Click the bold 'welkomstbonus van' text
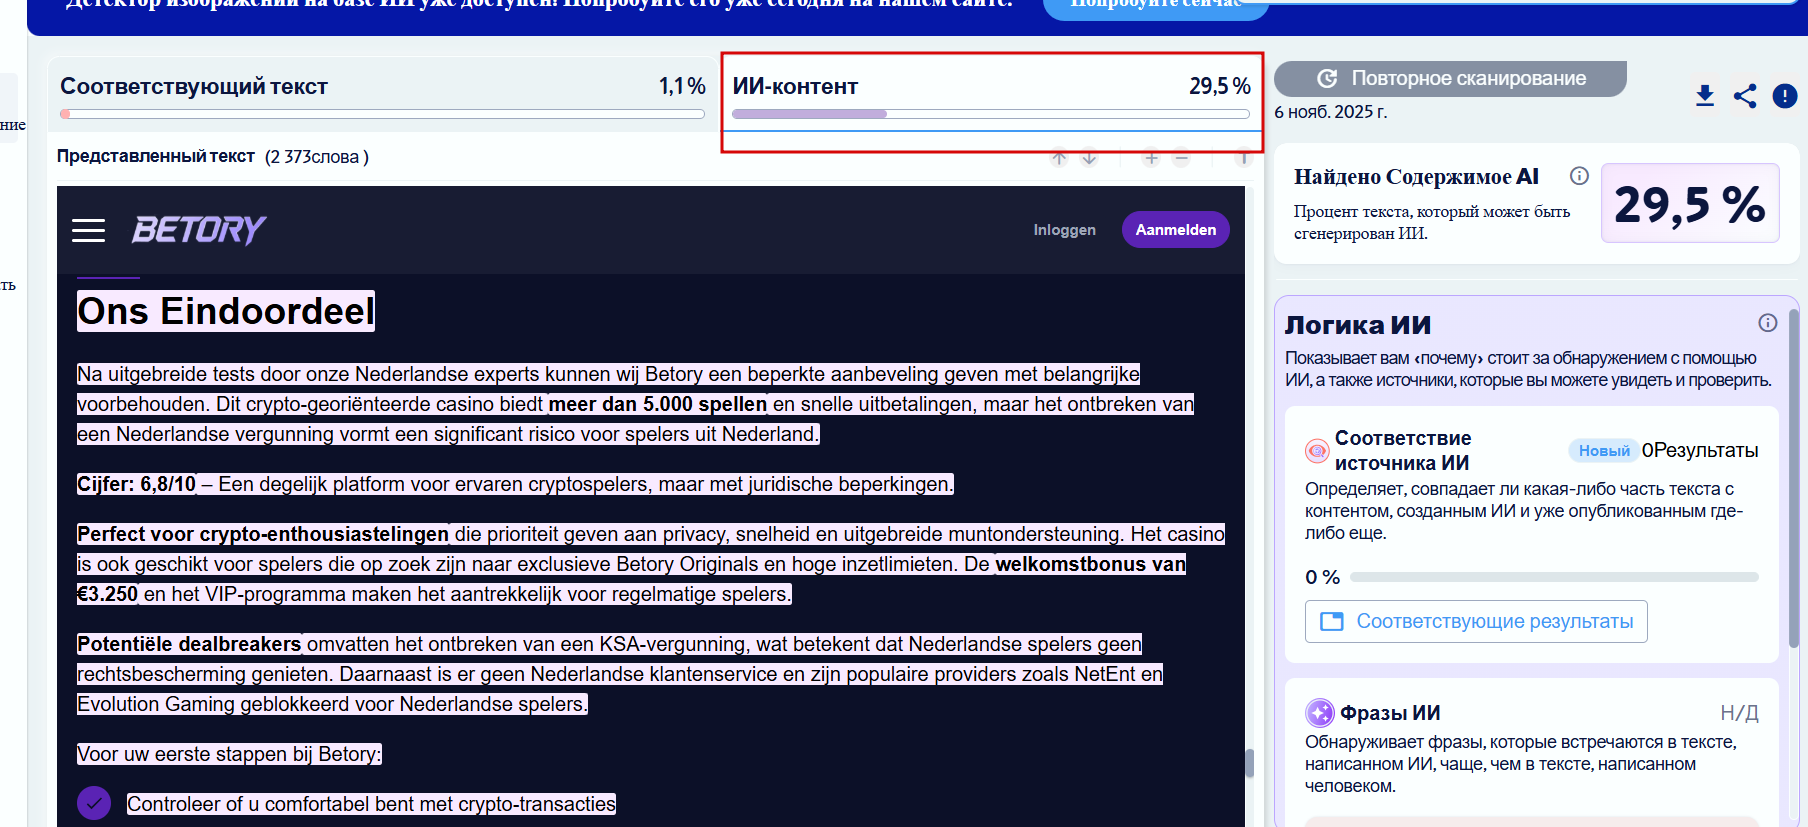 point(1091,564)
